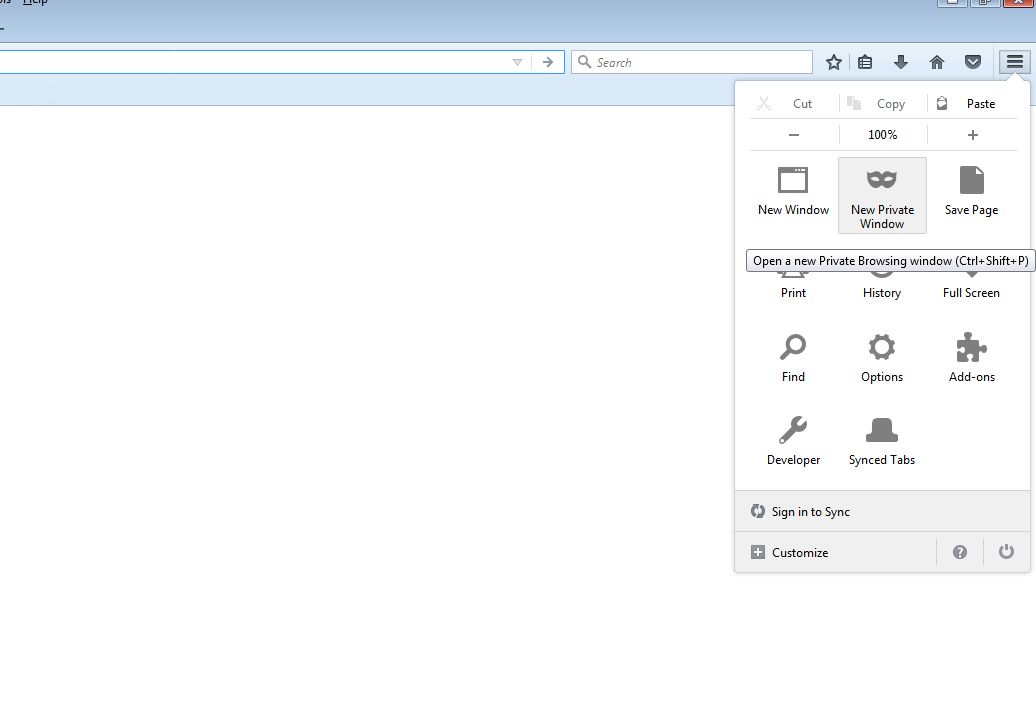
Task: Click Copy in edit controls
Action: [x=883, y=104]
